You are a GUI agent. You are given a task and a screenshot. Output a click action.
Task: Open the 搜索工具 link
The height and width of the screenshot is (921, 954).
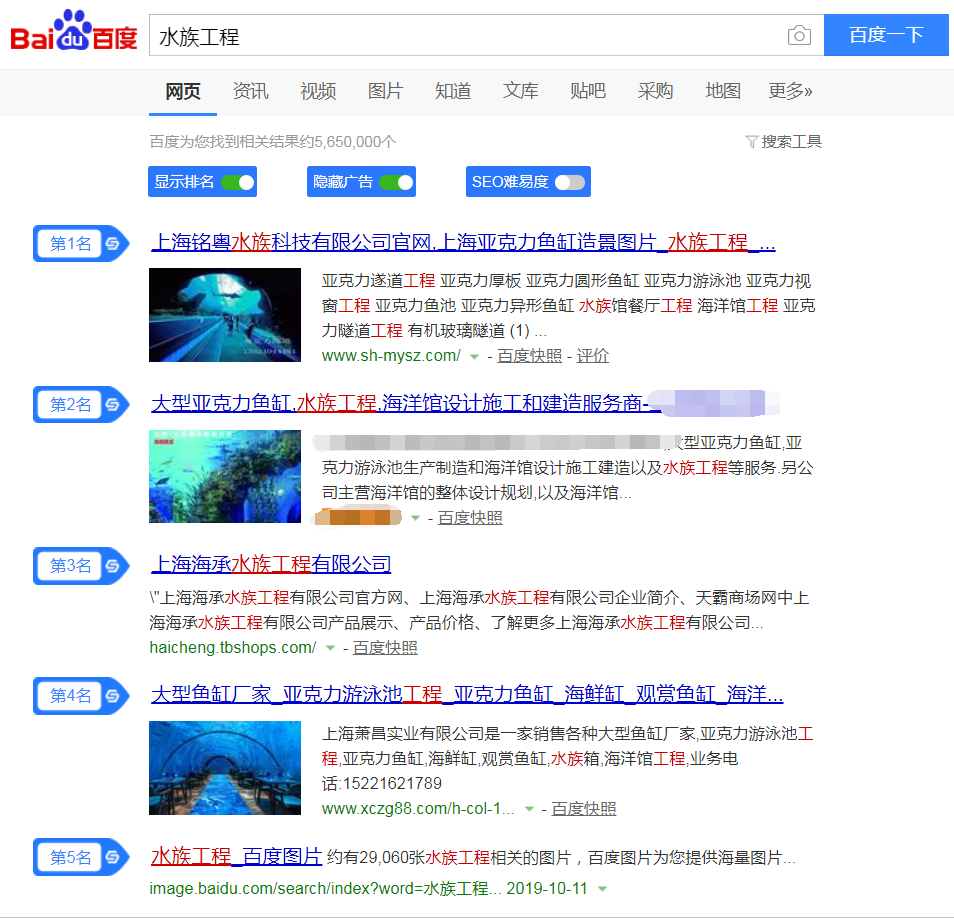click(x=791, y=142)
